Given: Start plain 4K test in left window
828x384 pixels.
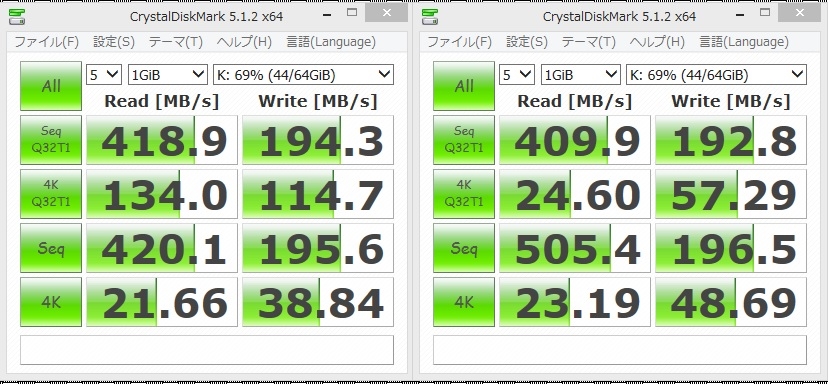Looking at the screenshot, I should (x=51, y=302).
